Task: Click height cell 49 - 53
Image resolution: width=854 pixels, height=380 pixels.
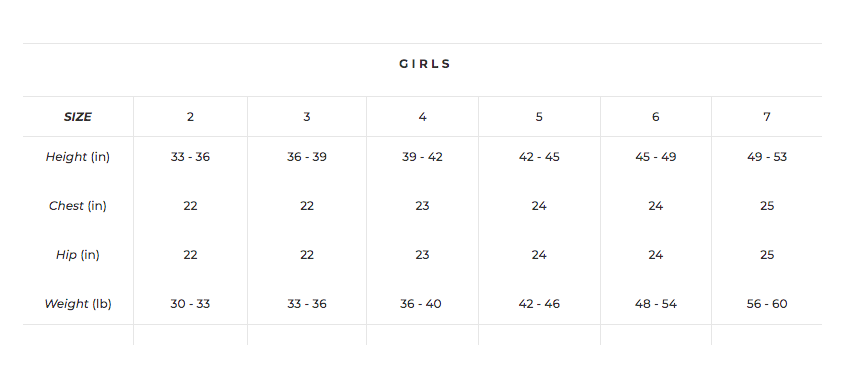Action: coord(767,157)
